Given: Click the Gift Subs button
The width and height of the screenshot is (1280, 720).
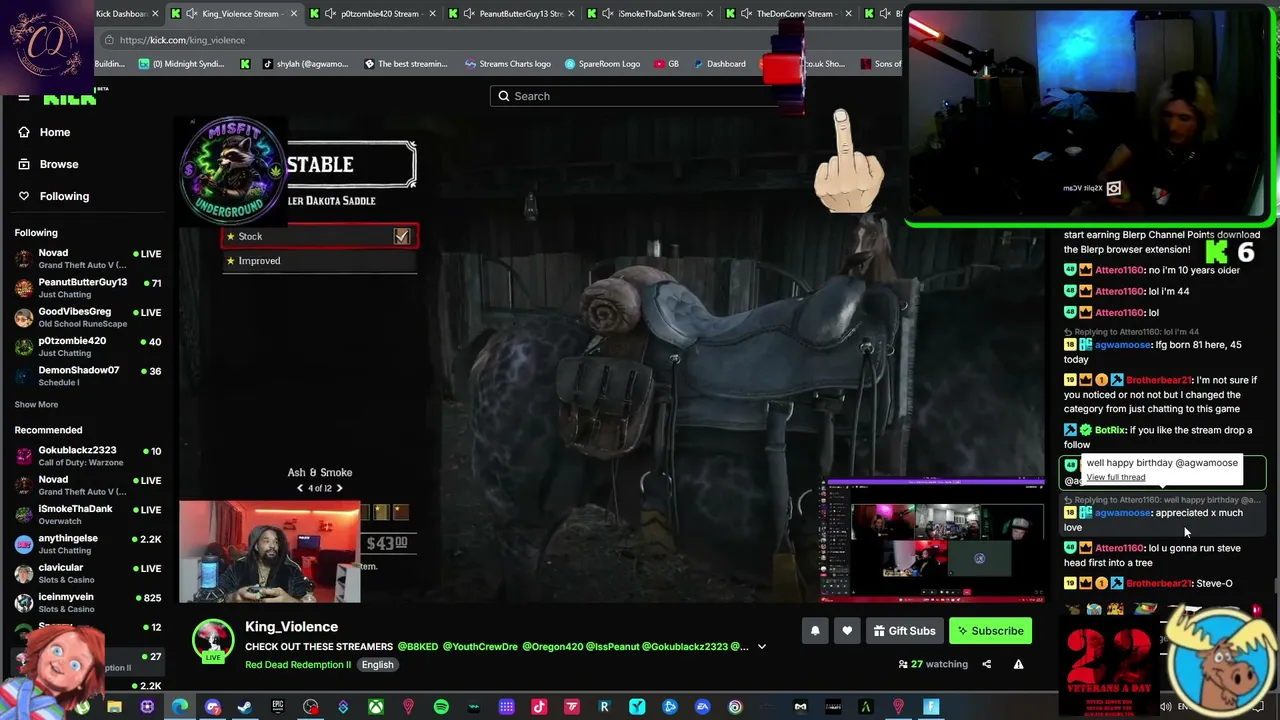Looking at the screenshot, I should tap(904, 631).
